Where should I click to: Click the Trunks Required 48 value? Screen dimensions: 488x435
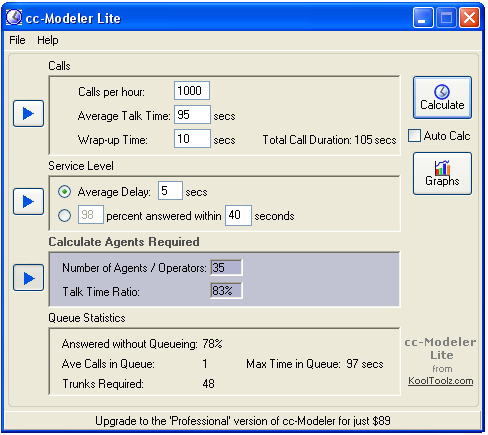click(x=208, y=384)
